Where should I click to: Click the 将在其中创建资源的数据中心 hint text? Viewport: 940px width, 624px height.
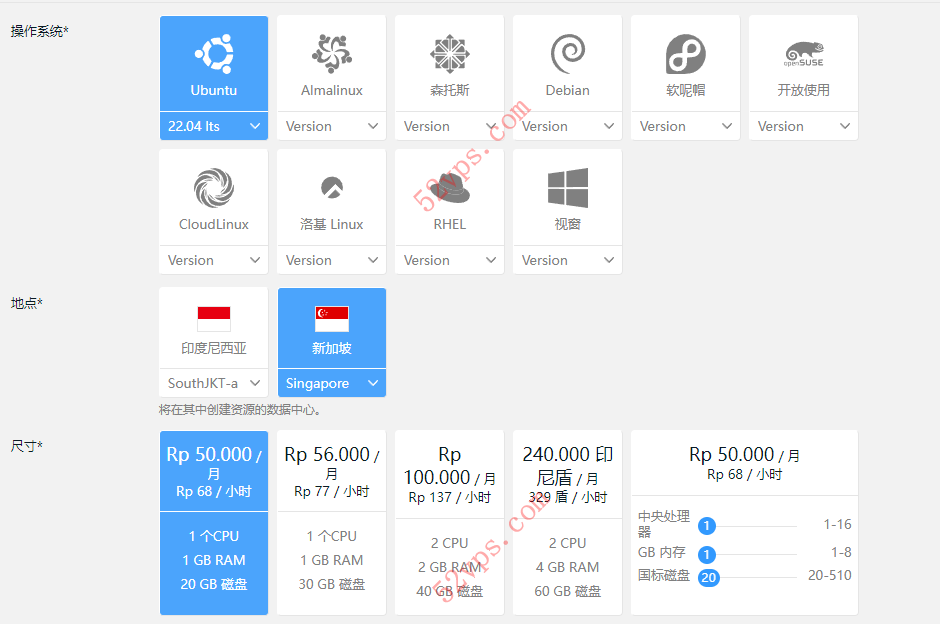tap(240, 410)
